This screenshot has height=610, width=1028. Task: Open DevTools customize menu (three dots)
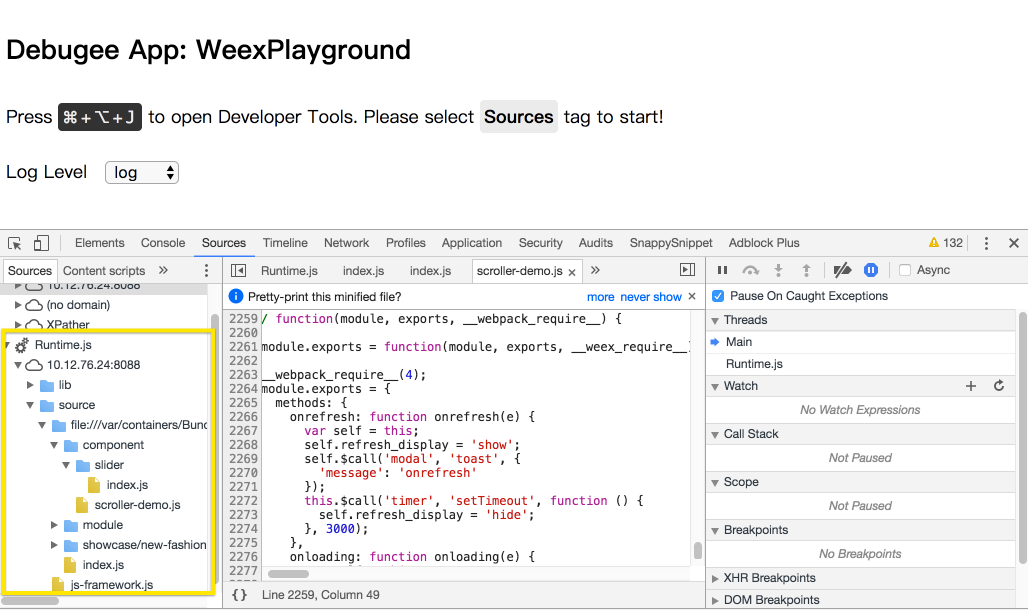[986, 243]
